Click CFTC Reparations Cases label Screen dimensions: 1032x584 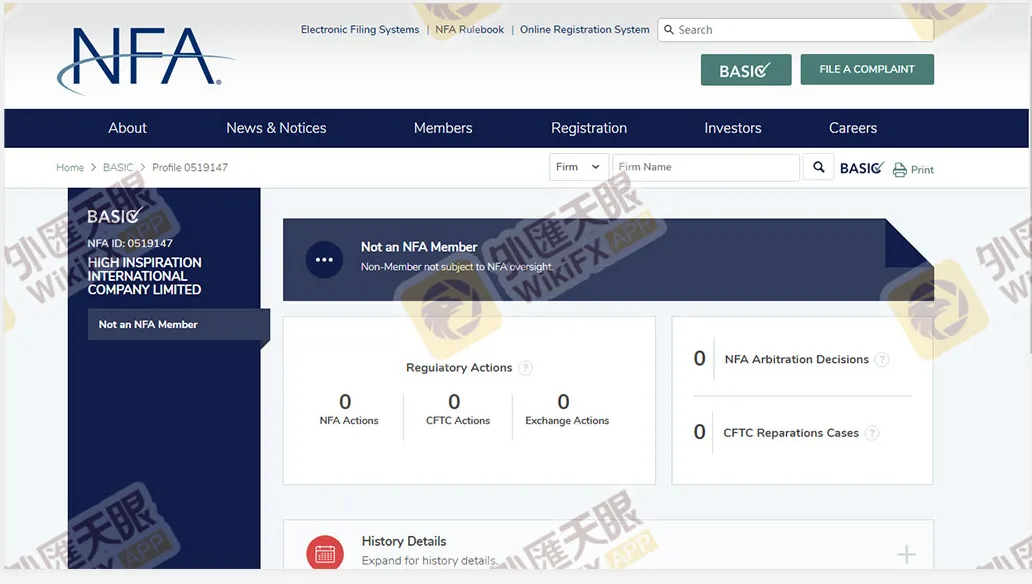click(791, 433)
